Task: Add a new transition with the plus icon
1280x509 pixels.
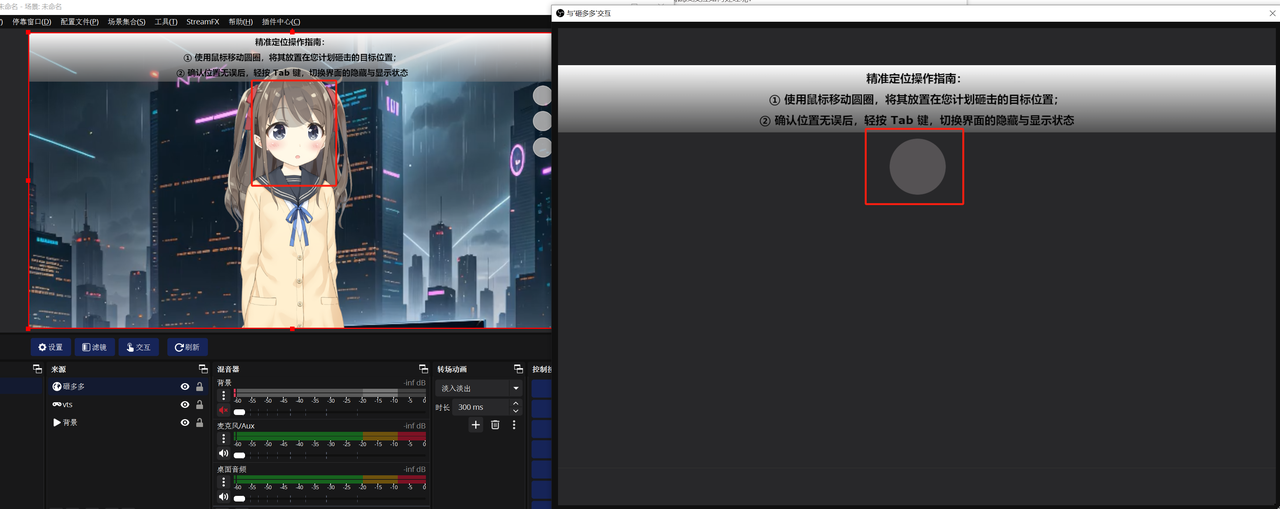Action: 476,425
